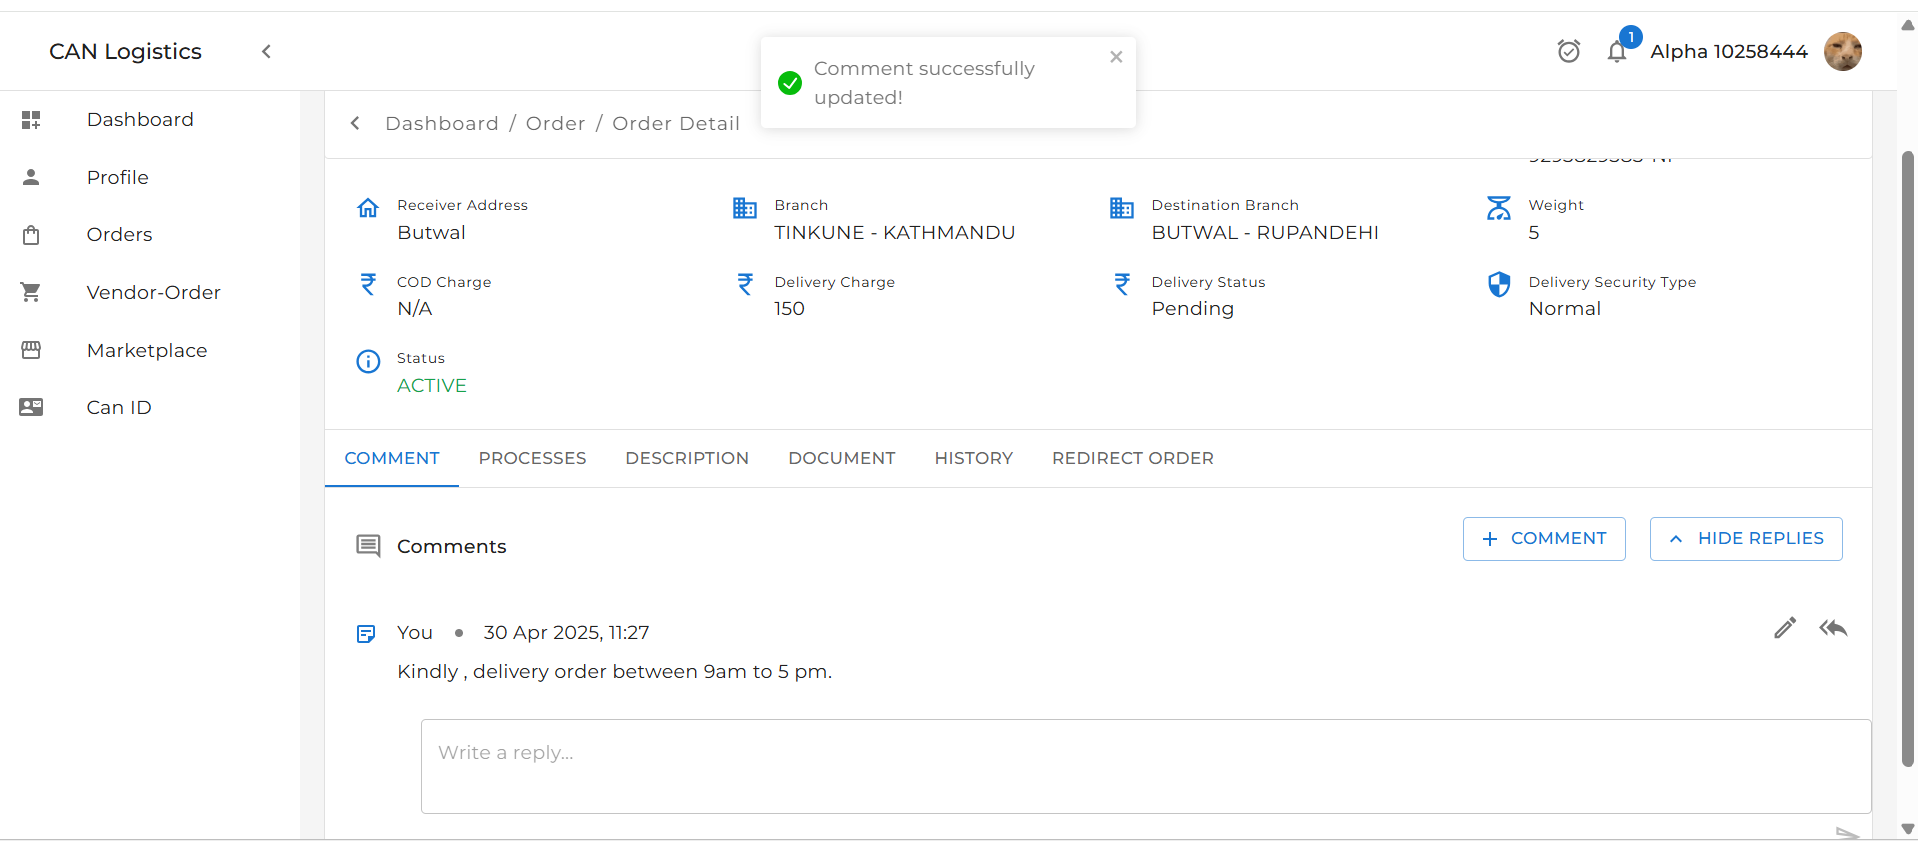Viewport: 1918px width, 841px height.
Task: Go back using the breadcrumb arrow
Action: click(x=355, y=123)
